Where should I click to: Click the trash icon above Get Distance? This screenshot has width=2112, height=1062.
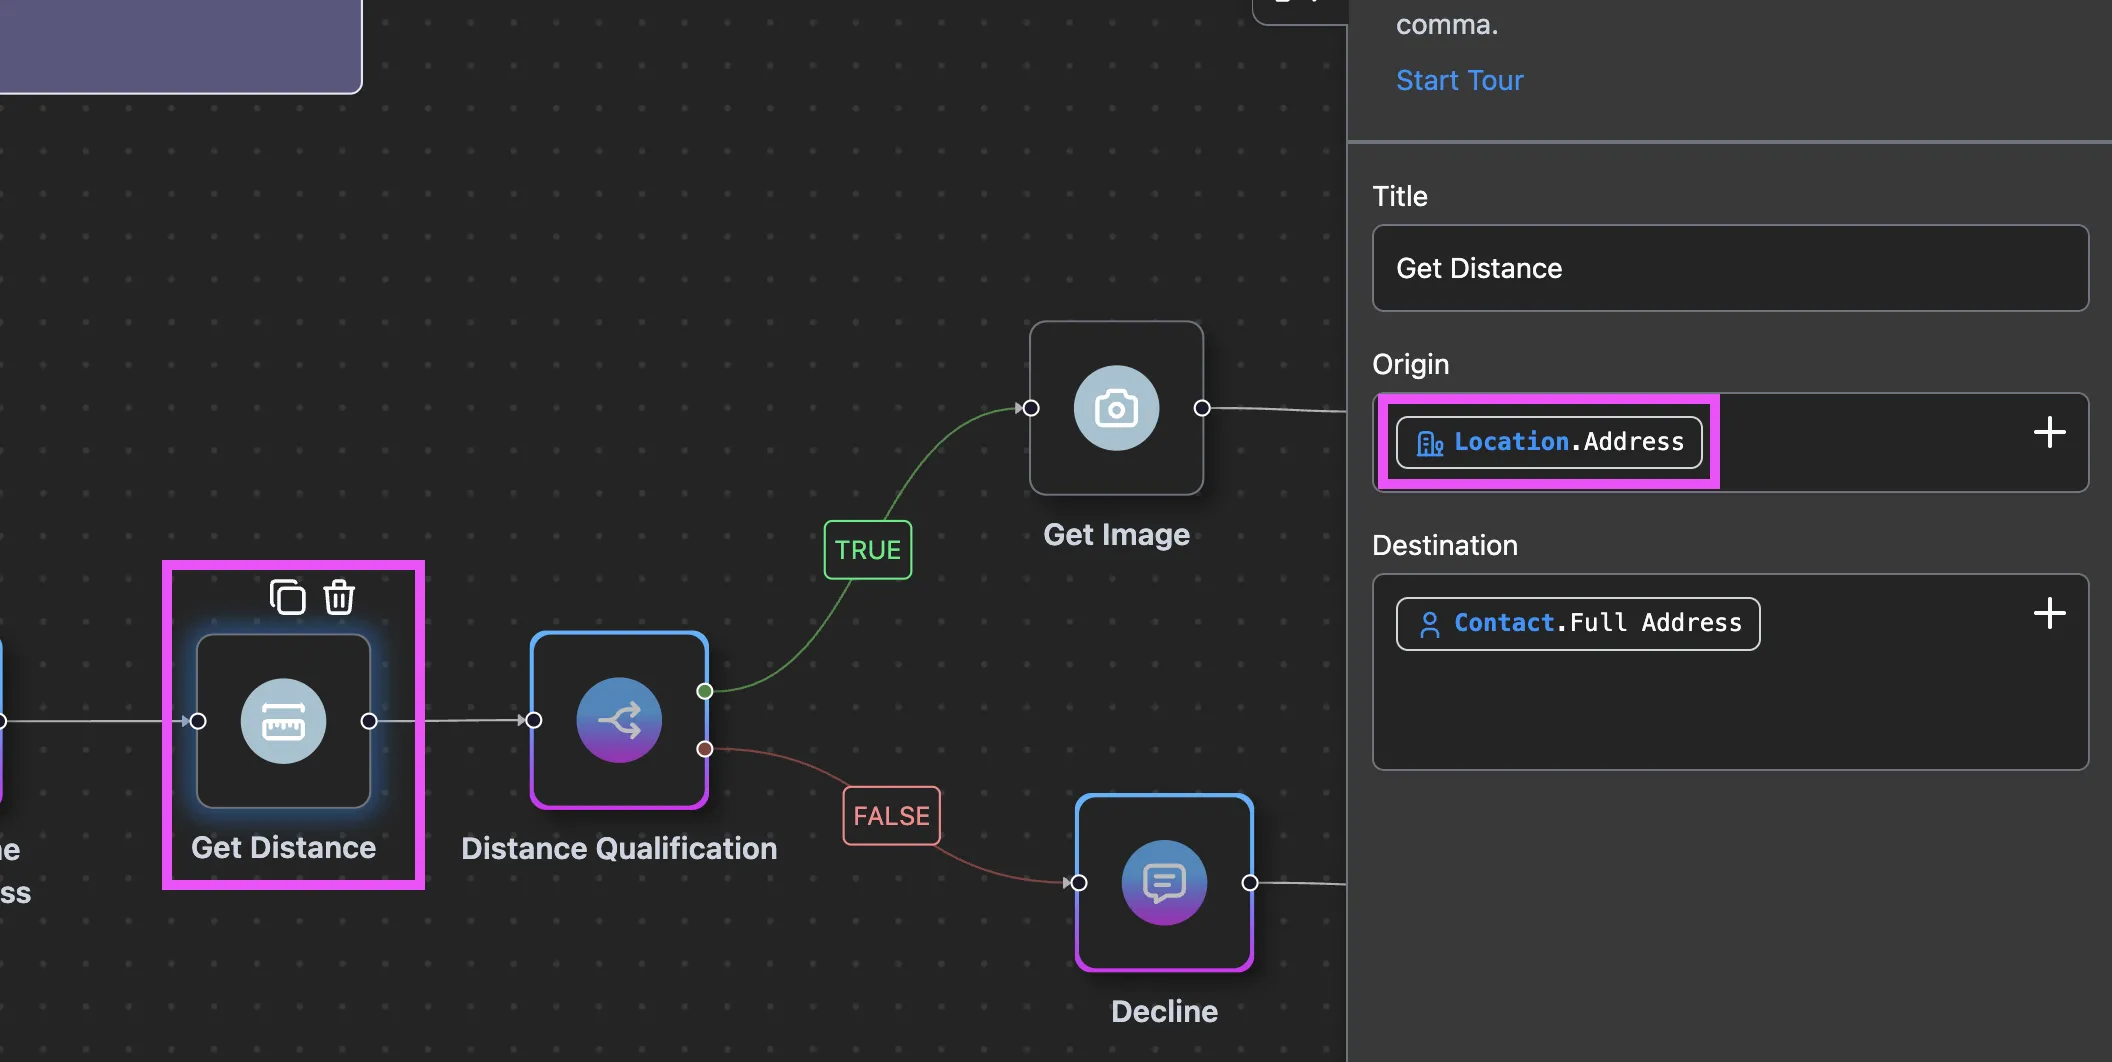(x=339, y=597)
